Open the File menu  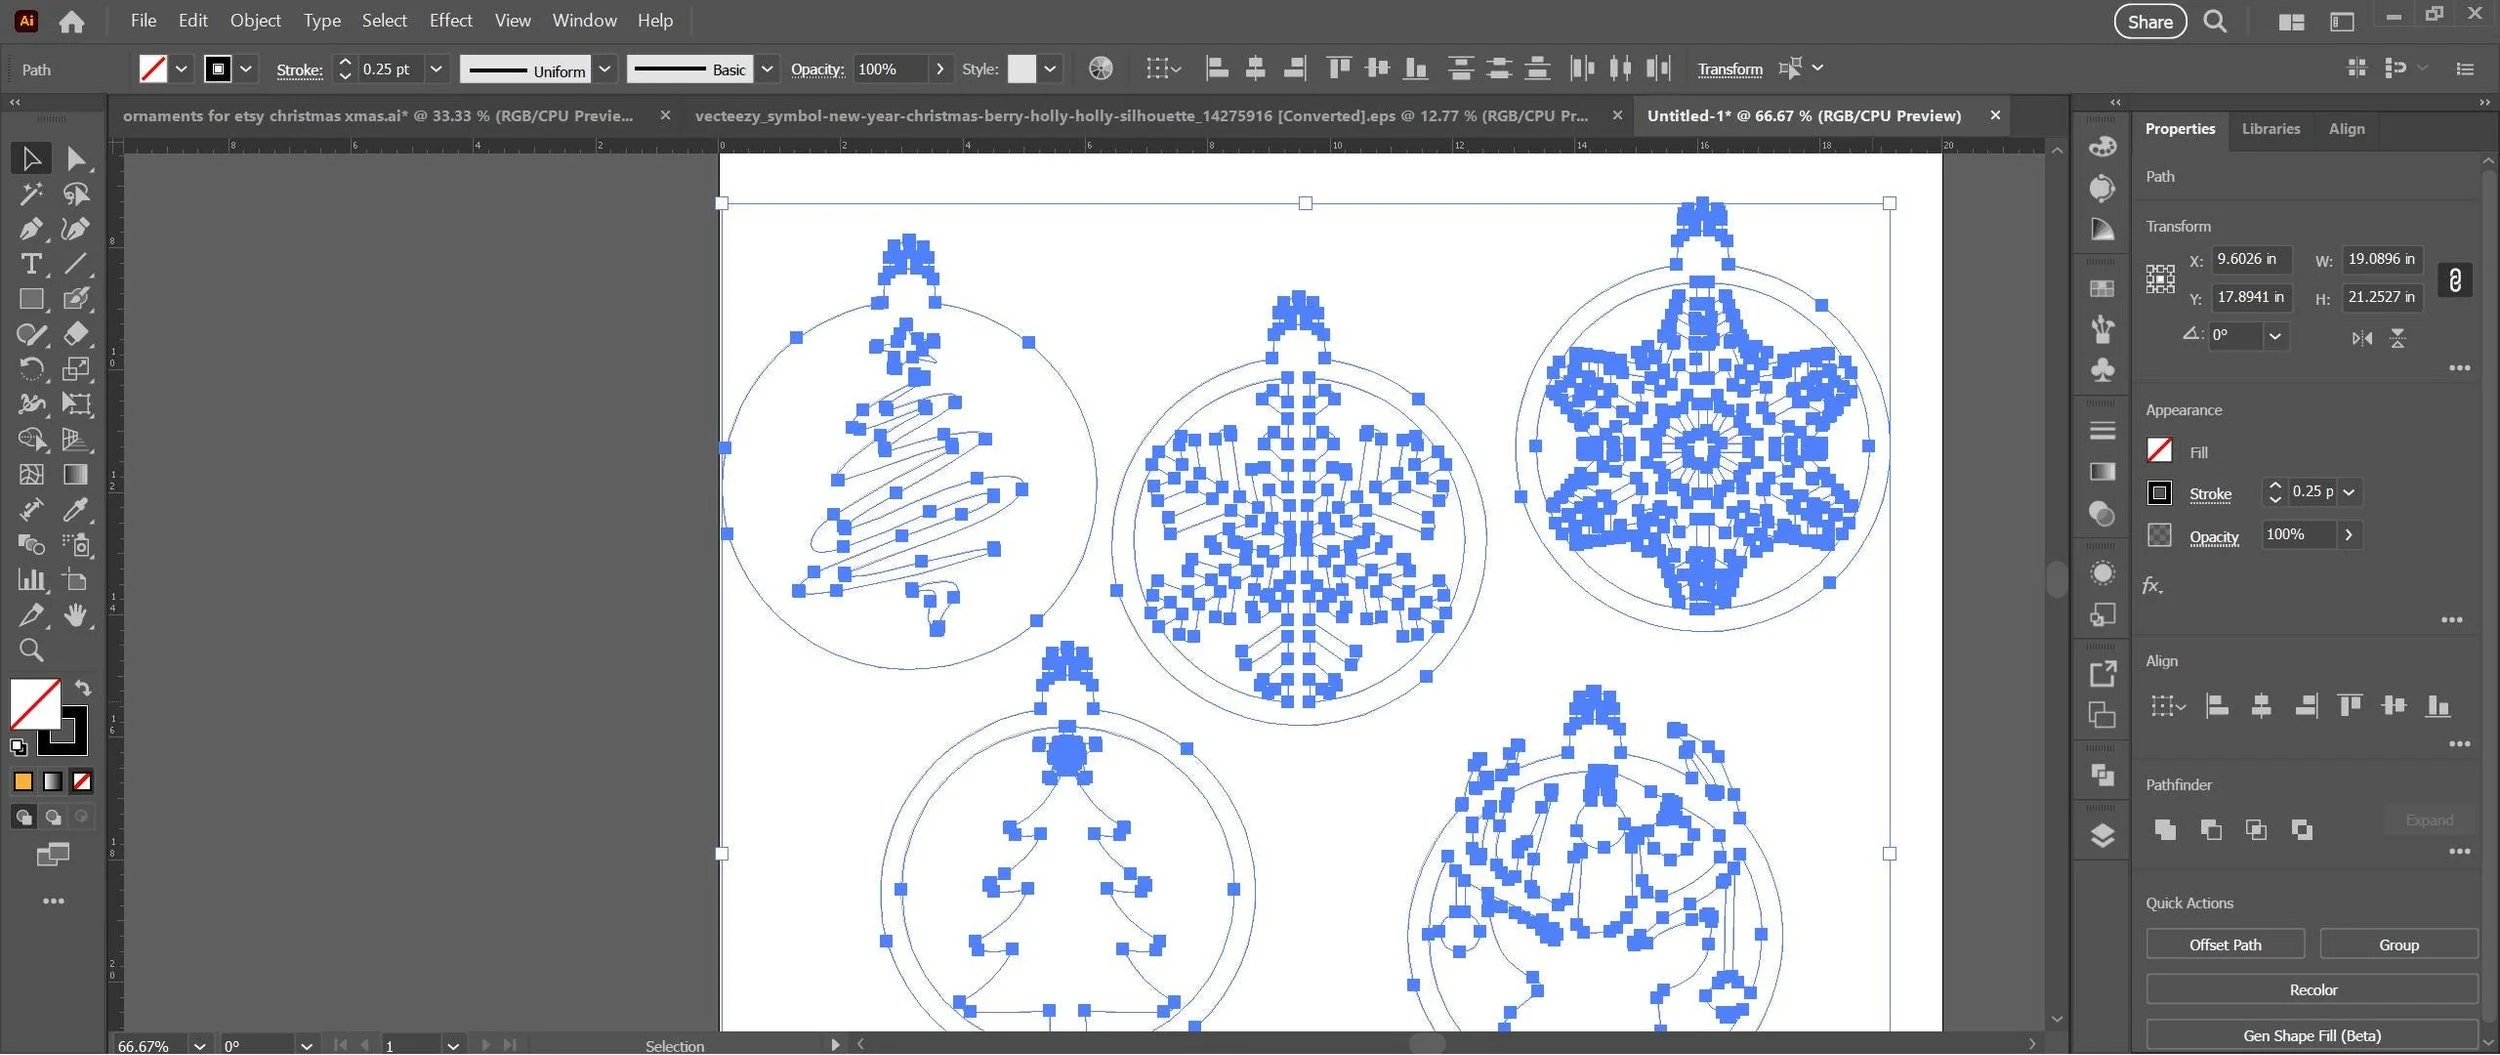tap(143, 20)
